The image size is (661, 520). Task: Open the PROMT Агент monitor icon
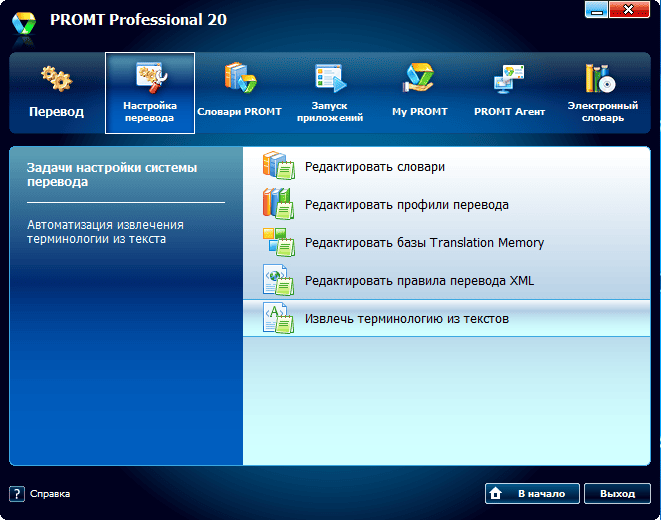pyautogui.click(x=509, y=79)
